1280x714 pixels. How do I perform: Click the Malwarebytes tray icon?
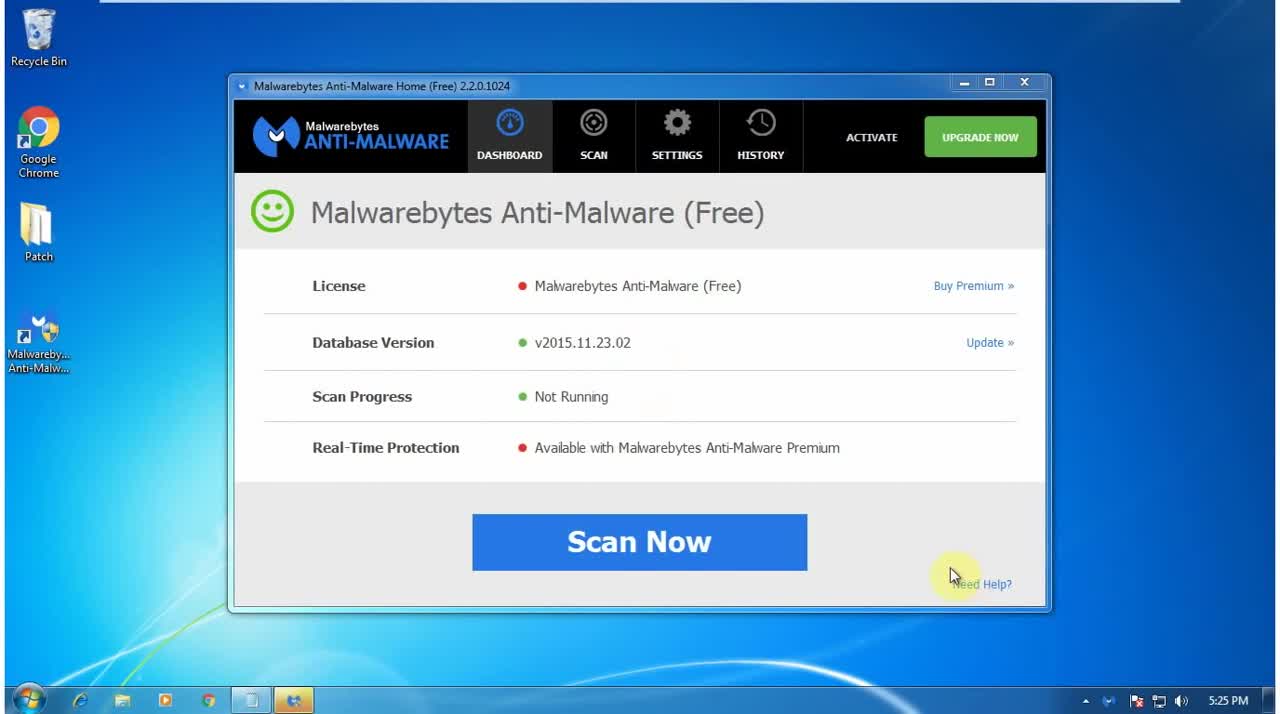click(x=1108, y=701)
